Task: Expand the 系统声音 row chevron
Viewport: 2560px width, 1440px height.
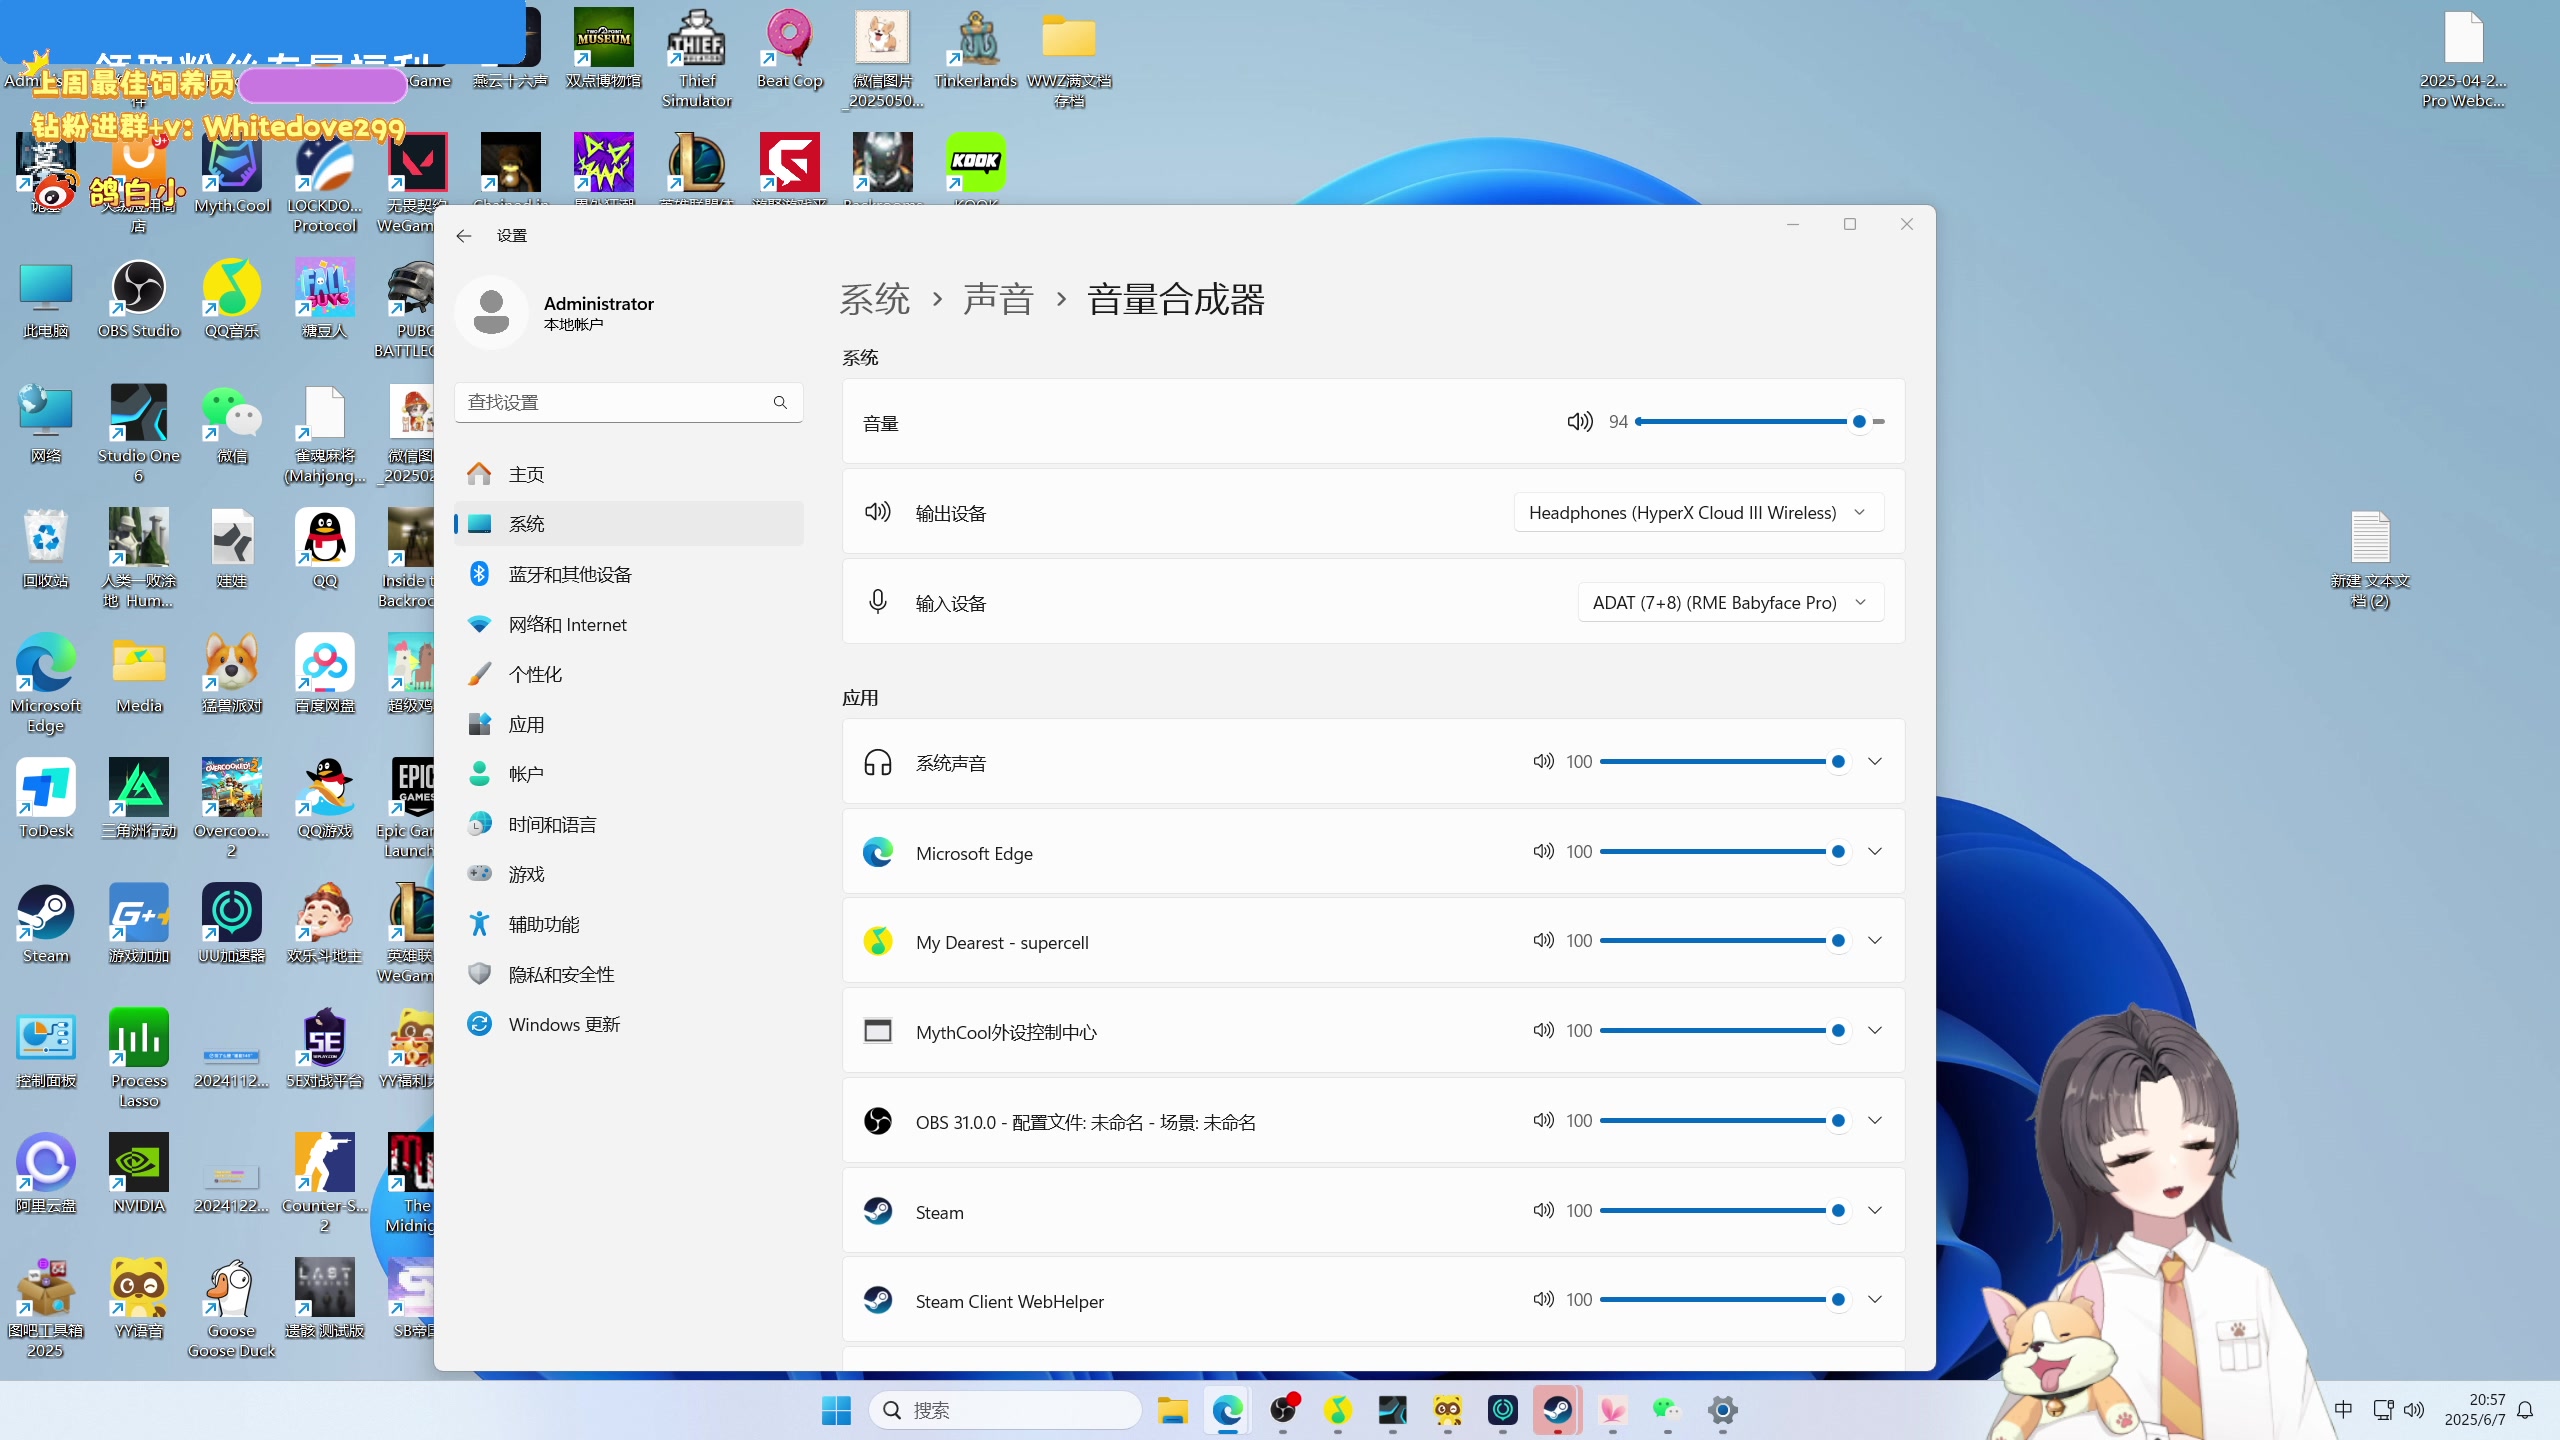Action: (1875, 761)
